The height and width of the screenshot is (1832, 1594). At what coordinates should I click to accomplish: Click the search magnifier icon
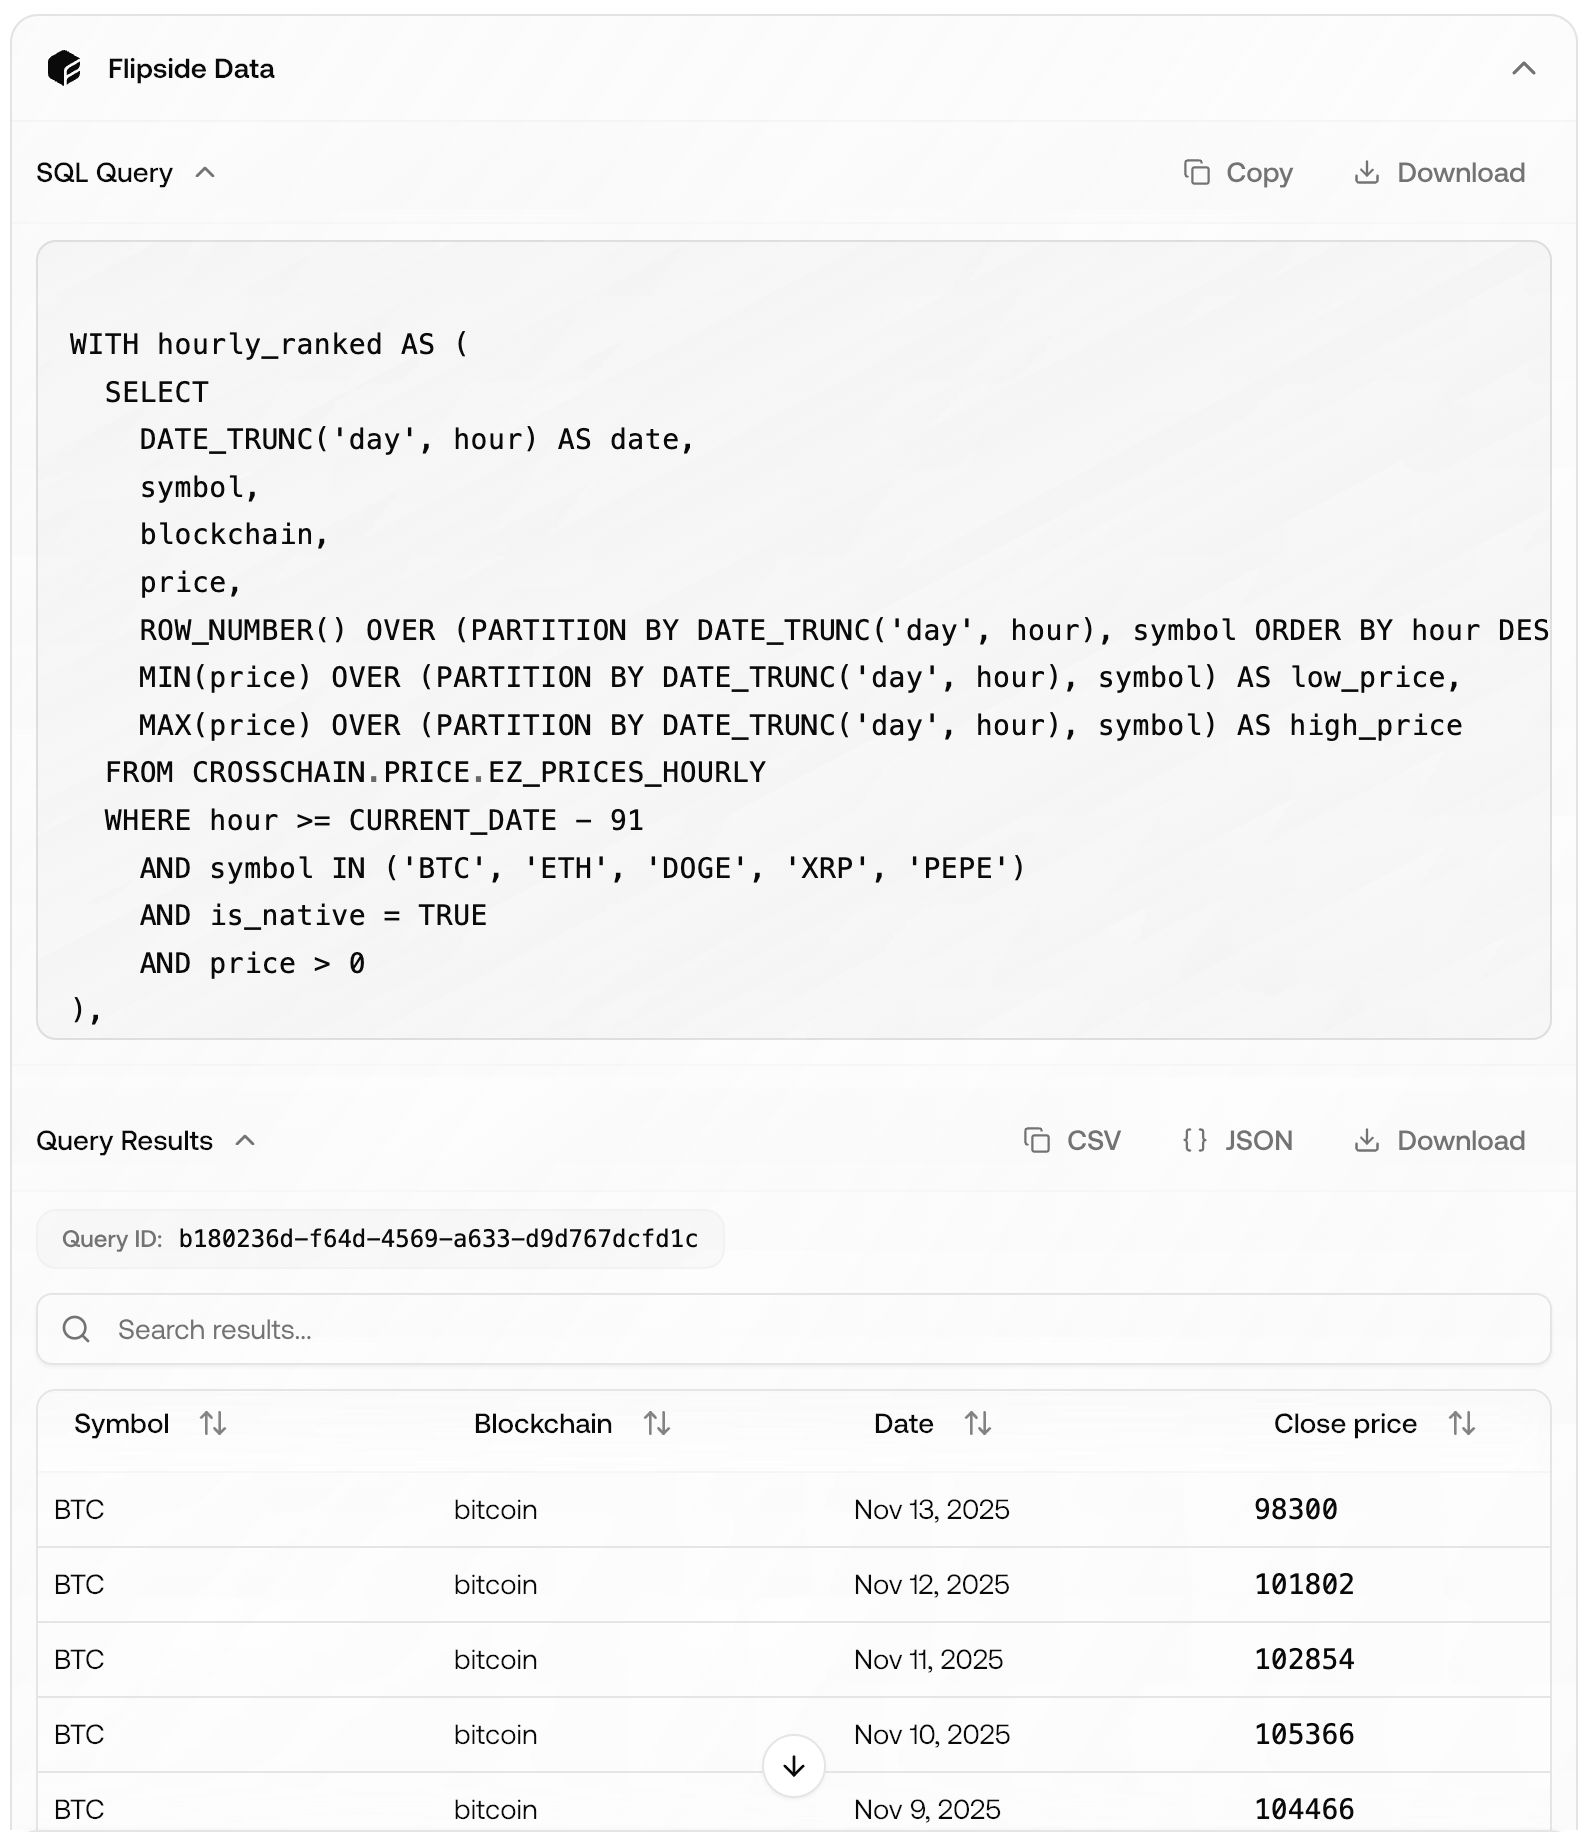click(x=77, y=1329)
